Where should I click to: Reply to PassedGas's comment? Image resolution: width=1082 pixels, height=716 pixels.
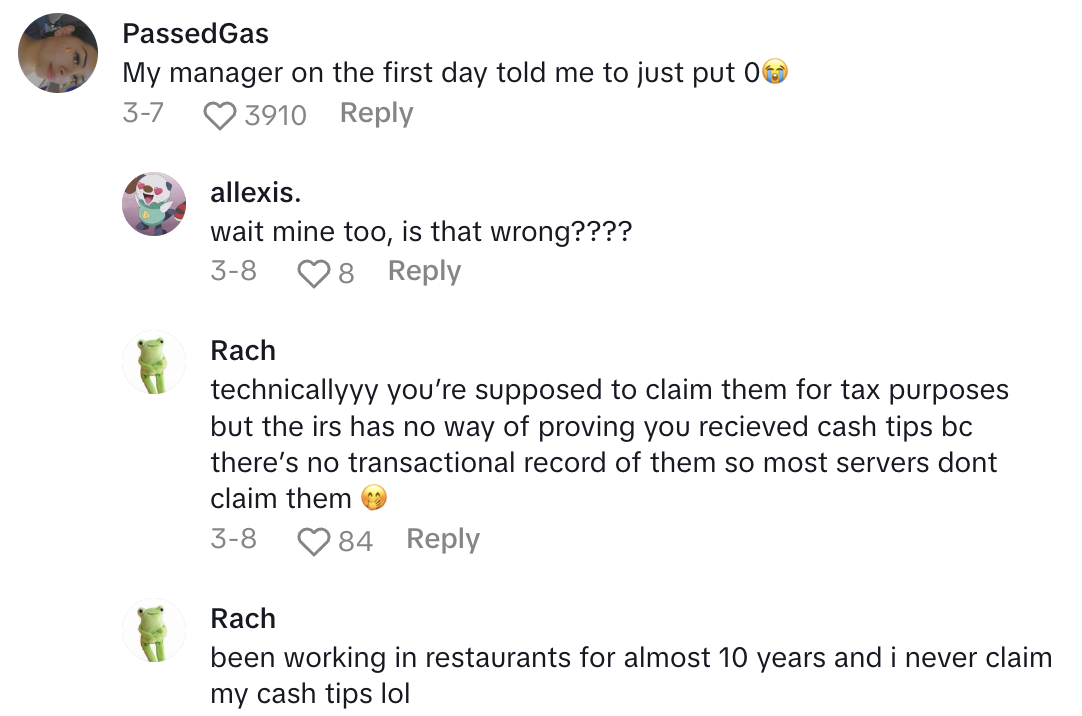click(376, 114)
